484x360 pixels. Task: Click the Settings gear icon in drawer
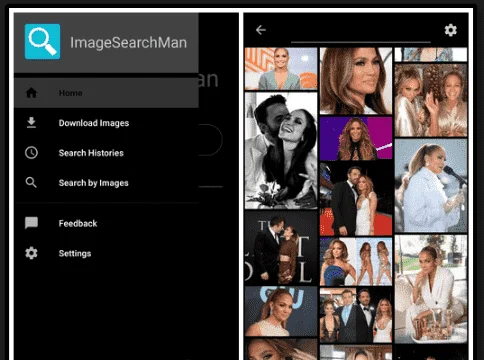click(31, 253)
